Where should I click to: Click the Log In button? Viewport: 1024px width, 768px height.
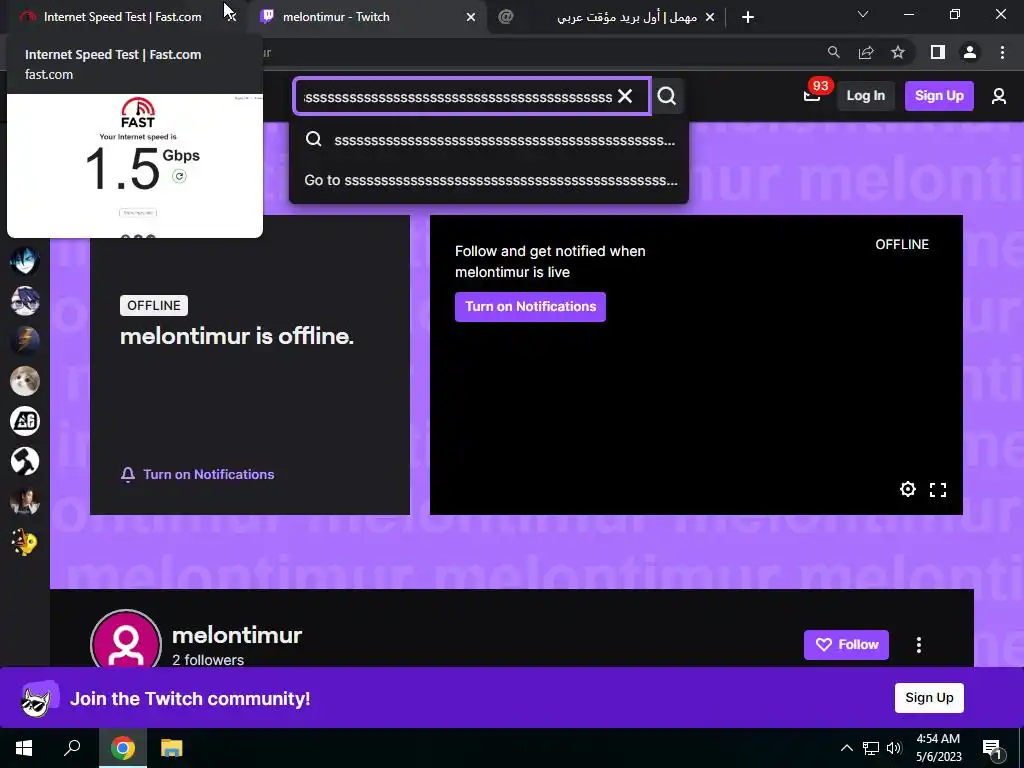click(x=865, y=95)
